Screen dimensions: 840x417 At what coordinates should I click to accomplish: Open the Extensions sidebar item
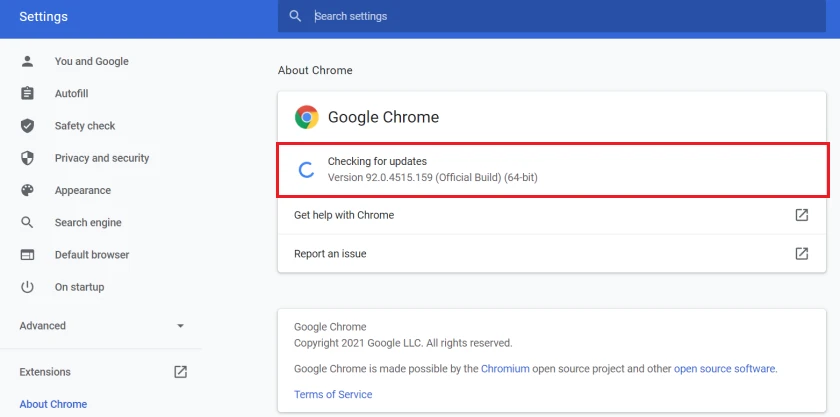(x=45, y=372)
